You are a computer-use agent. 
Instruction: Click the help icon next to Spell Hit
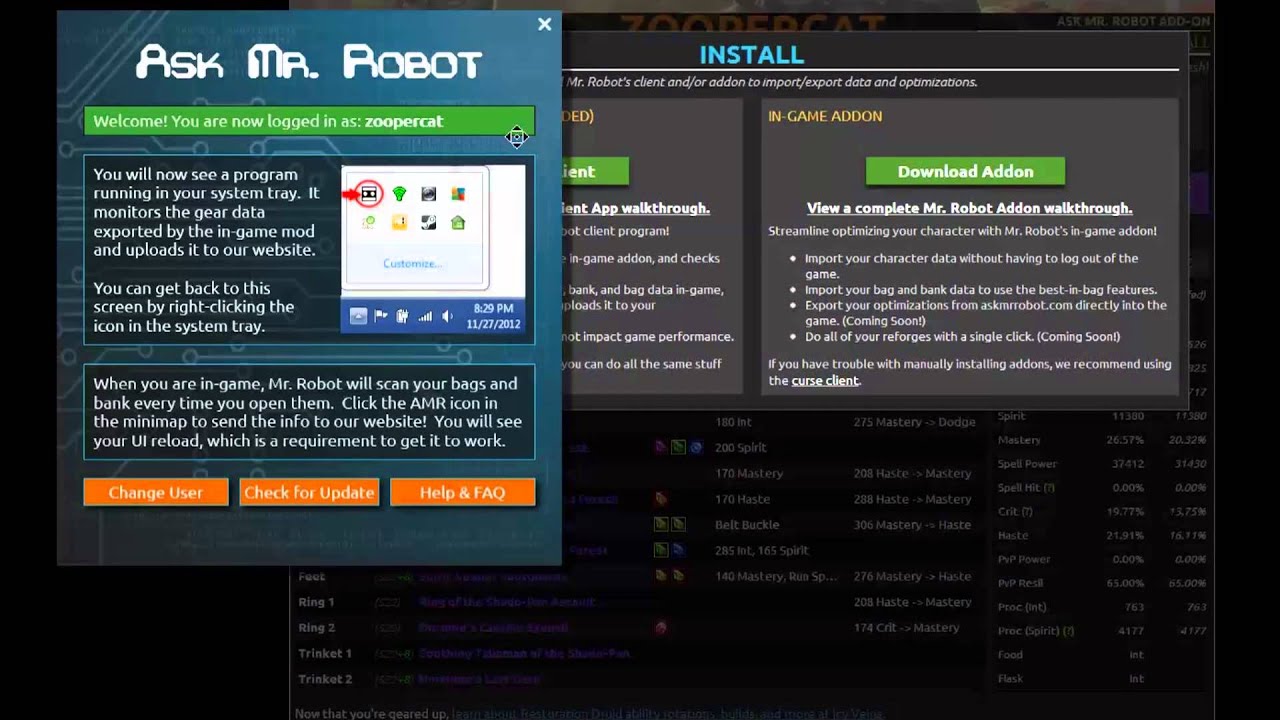coord(1050,488)
